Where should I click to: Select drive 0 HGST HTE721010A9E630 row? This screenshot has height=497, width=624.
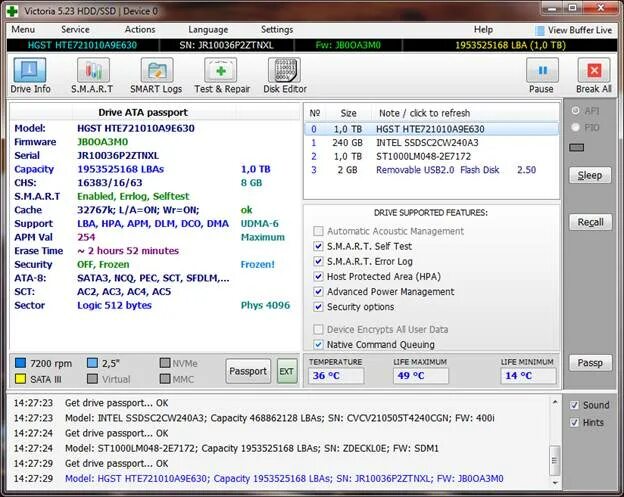click(431, 129)
